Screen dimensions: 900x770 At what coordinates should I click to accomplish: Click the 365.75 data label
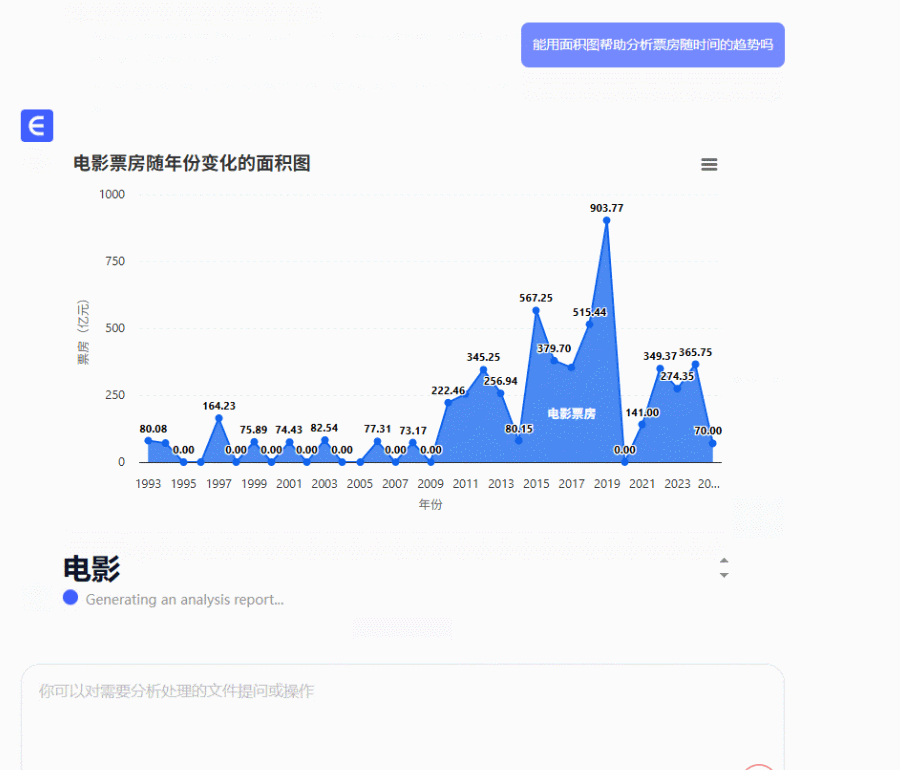pyautogui.click(x=695, y=352)
